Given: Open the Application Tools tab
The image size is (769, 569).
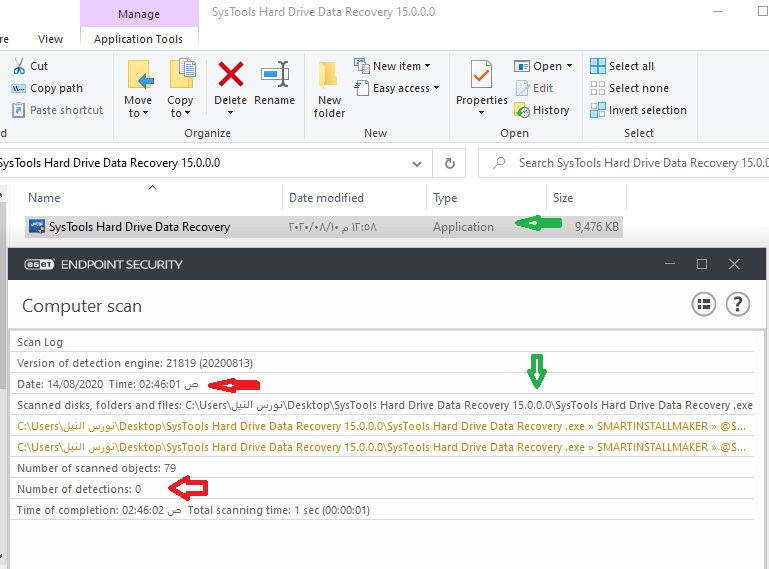Looking at the screenshot, I should (138, 39).
